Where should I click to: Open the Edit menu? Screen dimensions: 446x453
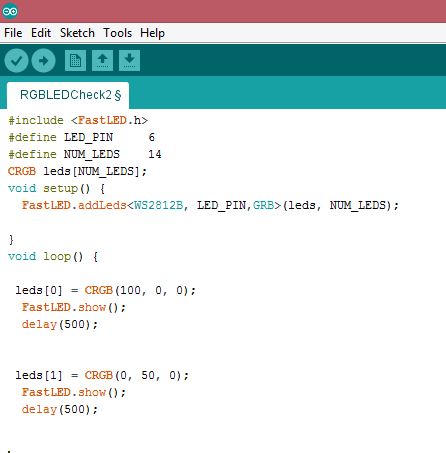(41, 33)
